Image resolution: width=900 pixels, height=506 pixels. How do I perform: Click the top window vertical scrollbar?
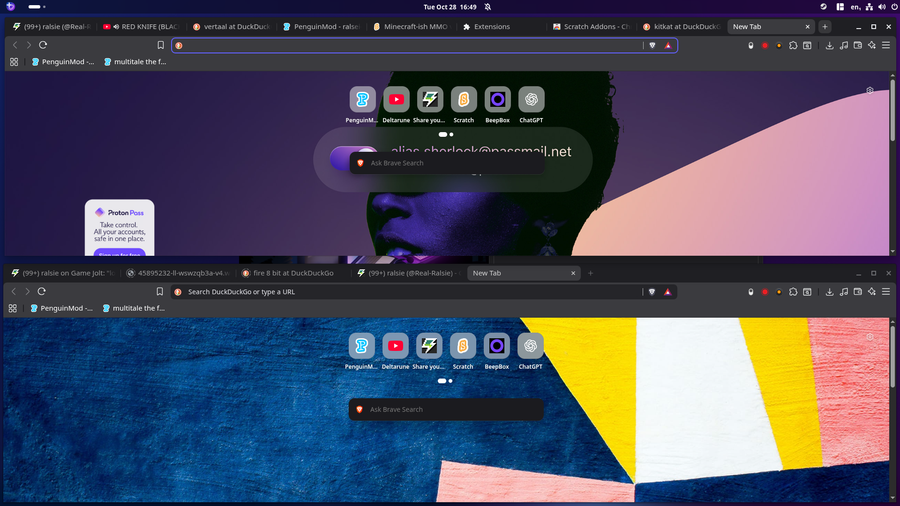point(892,109)
